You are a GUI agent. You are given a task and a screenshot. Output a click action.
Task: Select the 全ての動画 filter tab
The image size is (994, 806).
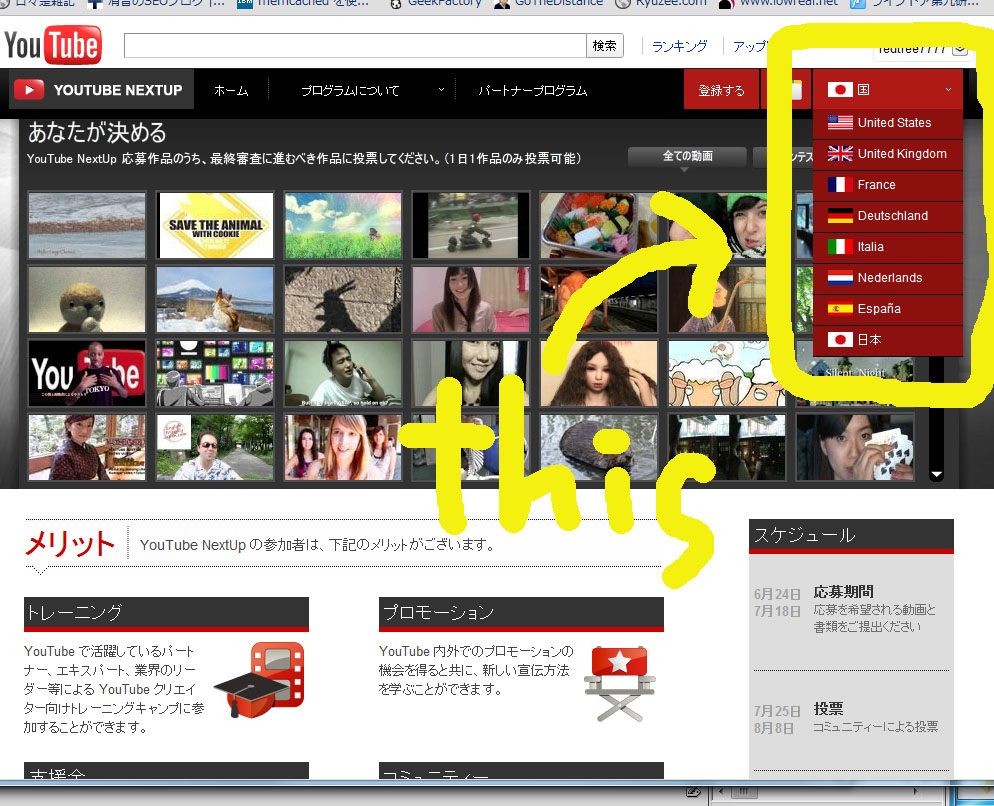tap(687, 156)
